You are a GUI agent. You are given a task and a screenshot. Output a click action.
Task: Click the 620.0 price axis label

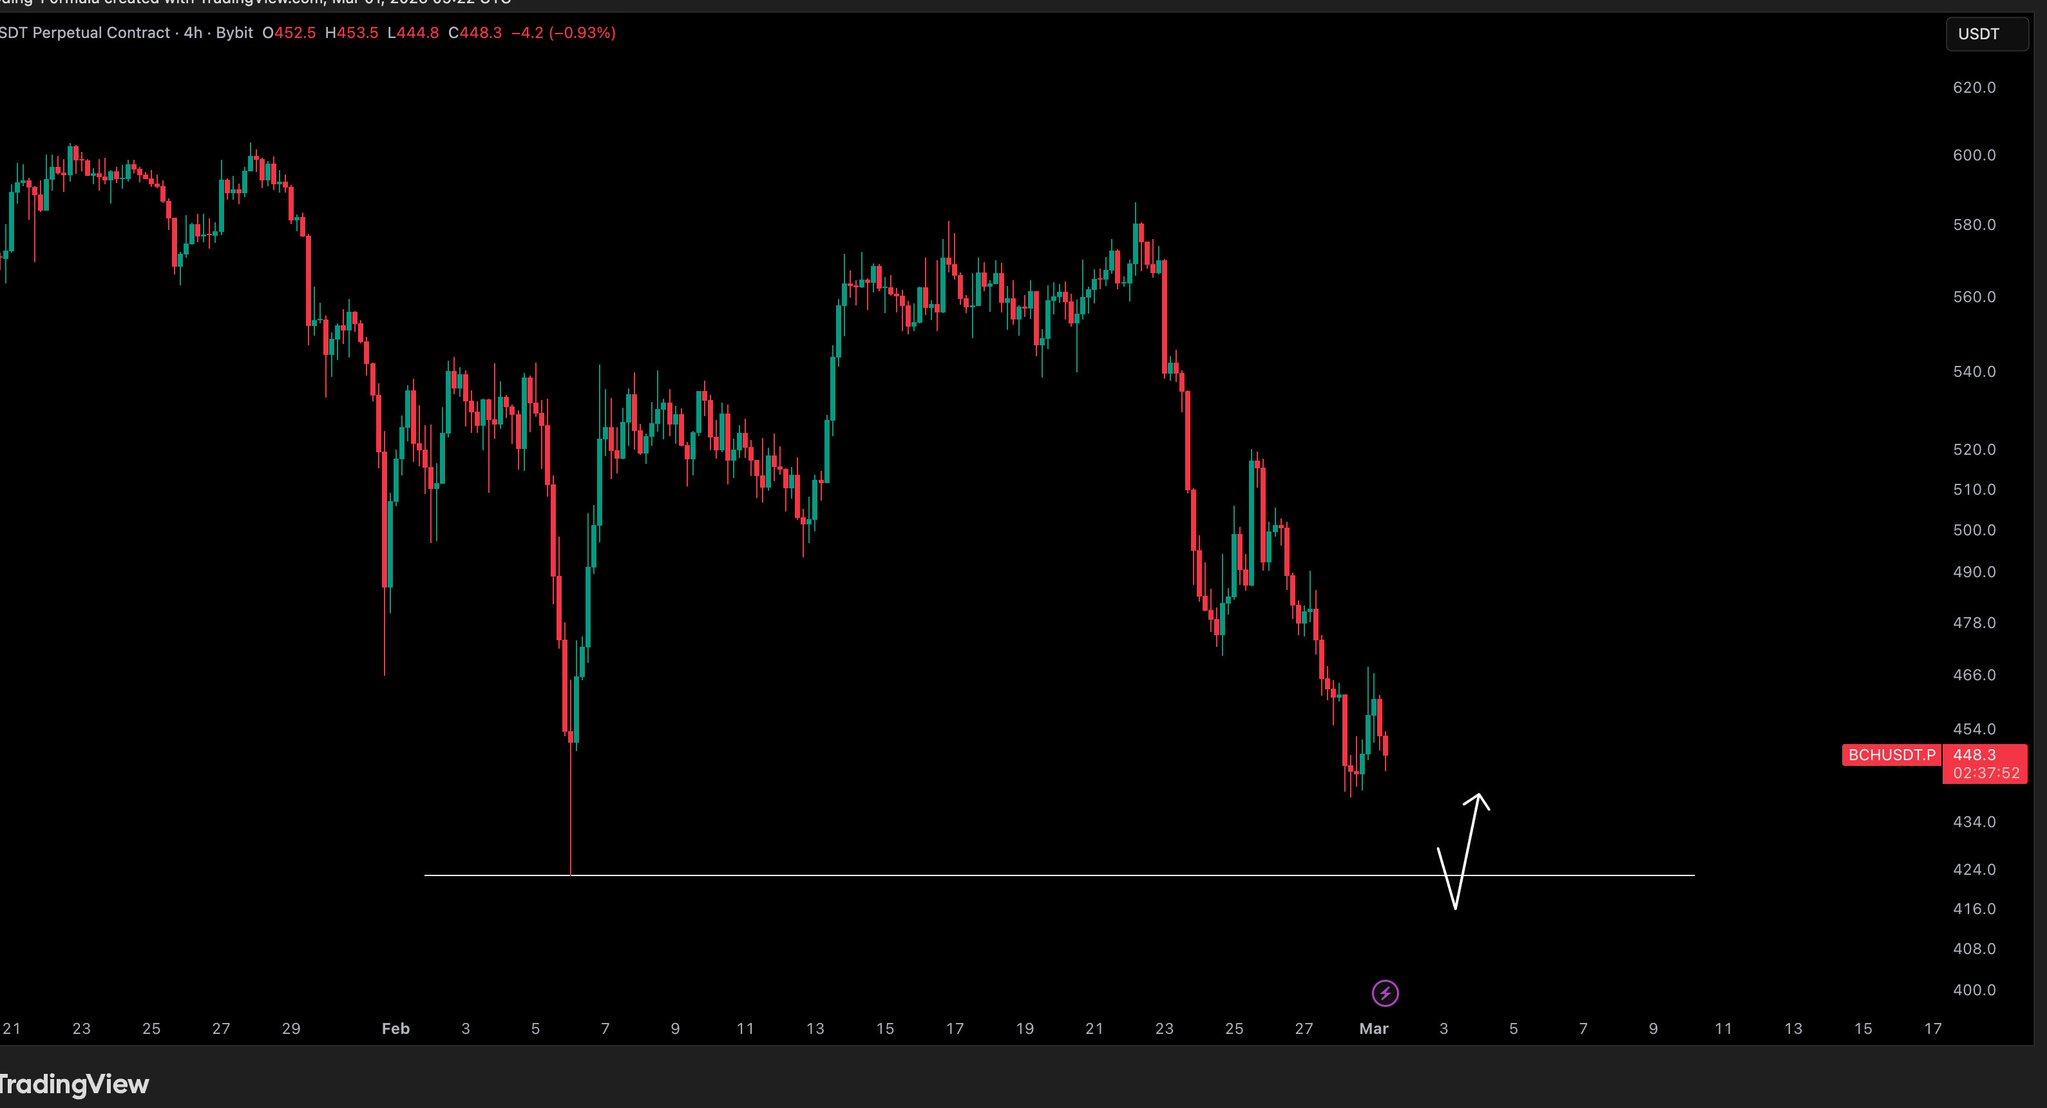pos(1974,88)
